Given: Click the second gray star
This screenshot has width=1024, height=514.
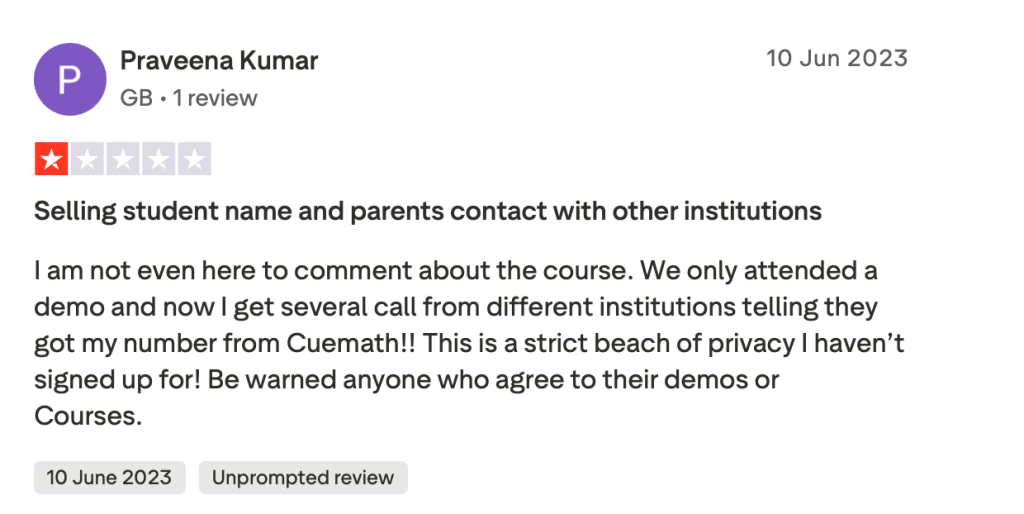Looking at the screenshot, I should pos(87,159).
